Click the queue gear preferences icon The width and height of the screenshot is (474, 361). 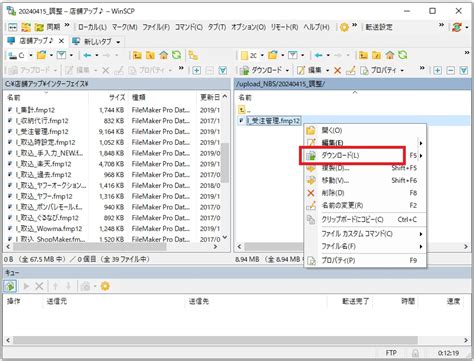click(x=105, y=286)
